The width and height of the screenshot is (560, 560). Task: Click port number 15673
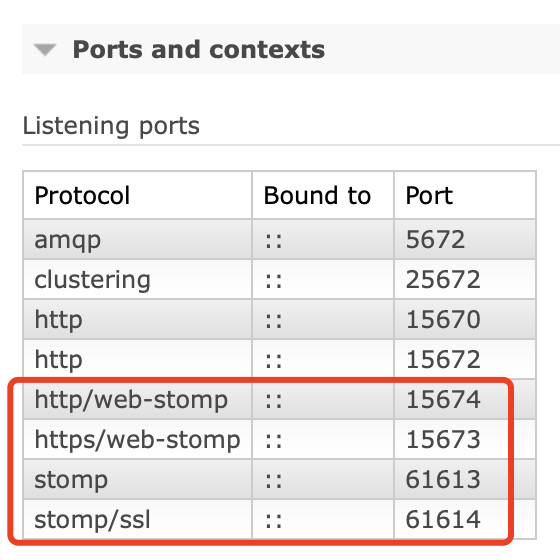[443, 439]
